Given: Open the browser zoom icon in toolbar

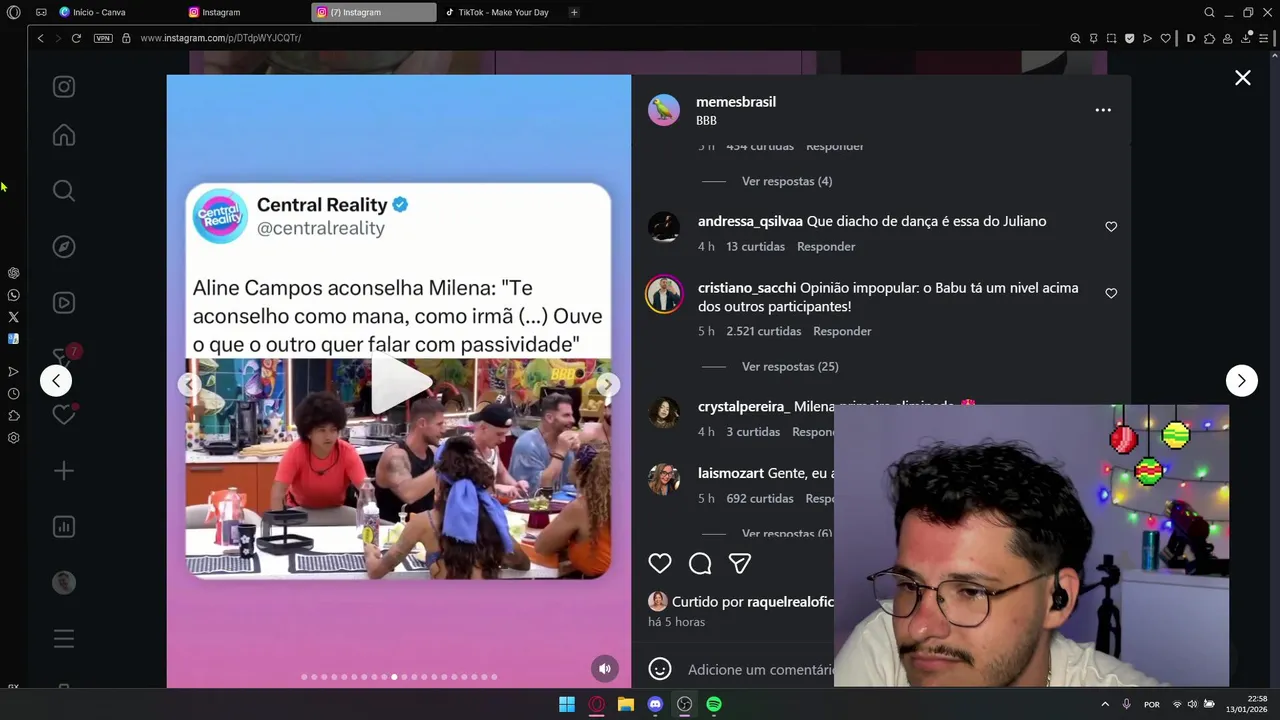Looking at the screenshot, I should [1075, 38].
